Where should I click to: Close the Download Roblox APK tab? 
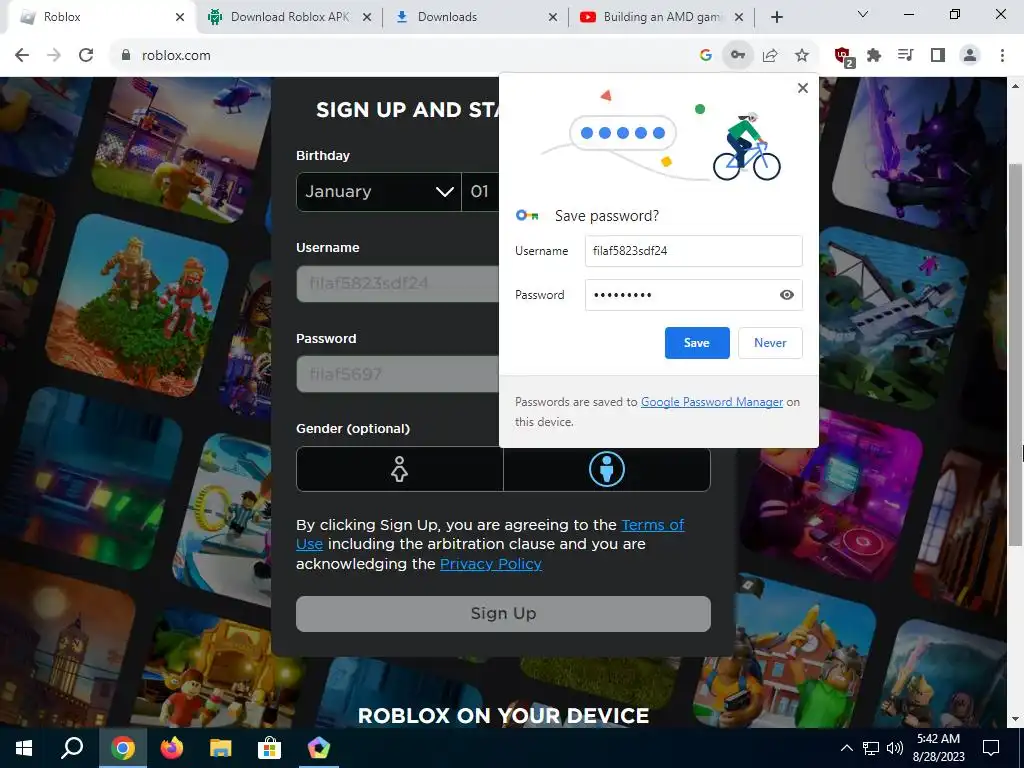[x=367, y=17]
